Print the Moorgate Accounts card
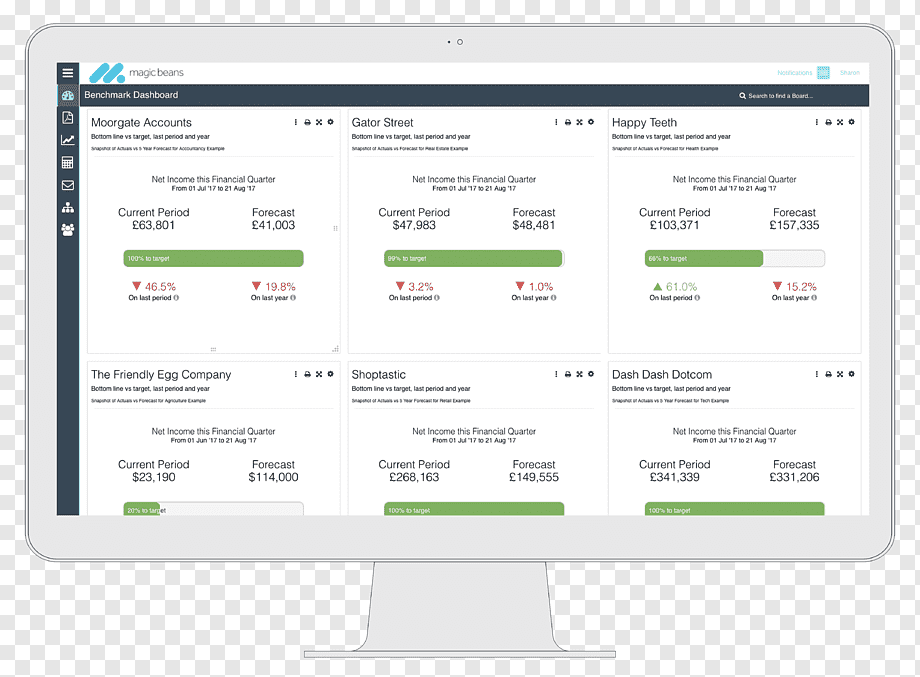This screenshot has height=677, width=920. pyautogui.click(x=307, y=122)
